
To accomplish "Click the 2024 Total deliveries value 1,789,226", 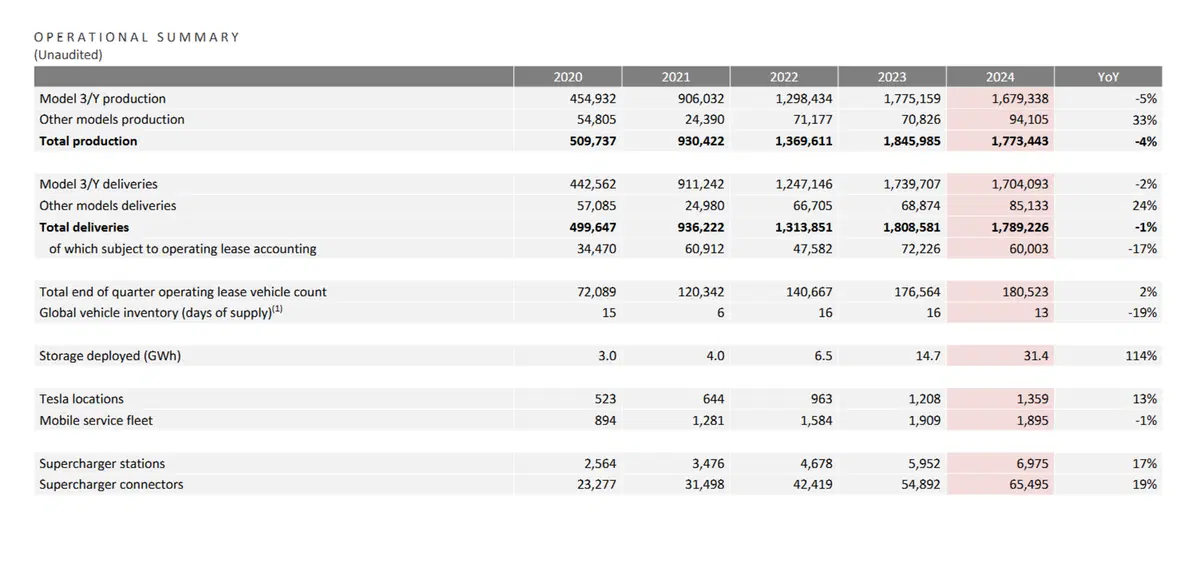I will (1020, 227).
